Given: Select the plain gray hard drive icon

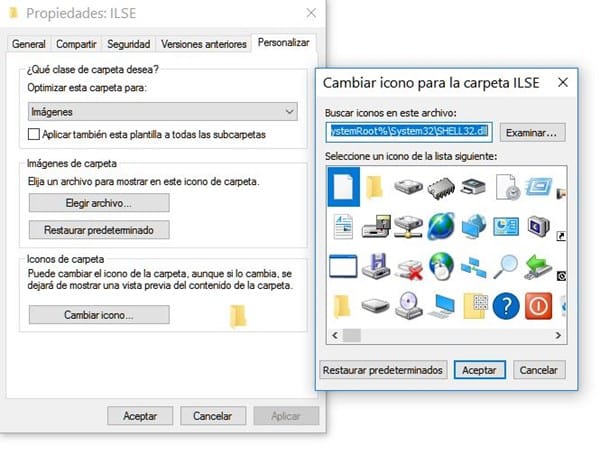Looking at the screenshot, I should (408, 187).
